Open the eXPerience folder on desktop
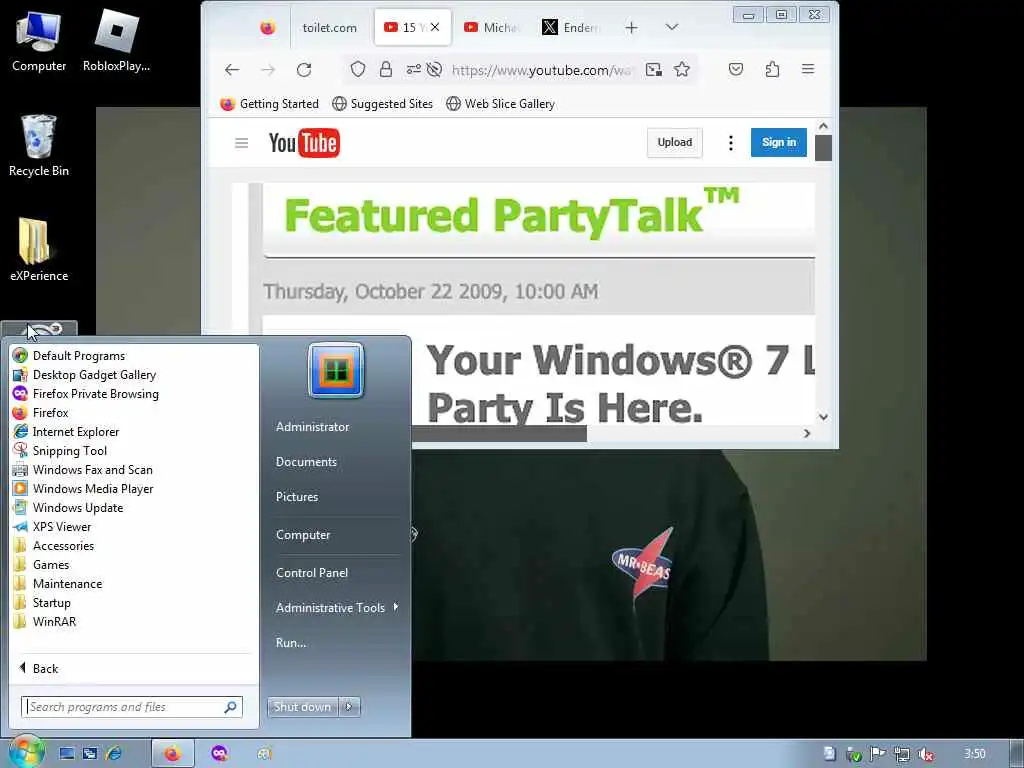Viewport: 1024px width, 768px height. tap(39, 249)
